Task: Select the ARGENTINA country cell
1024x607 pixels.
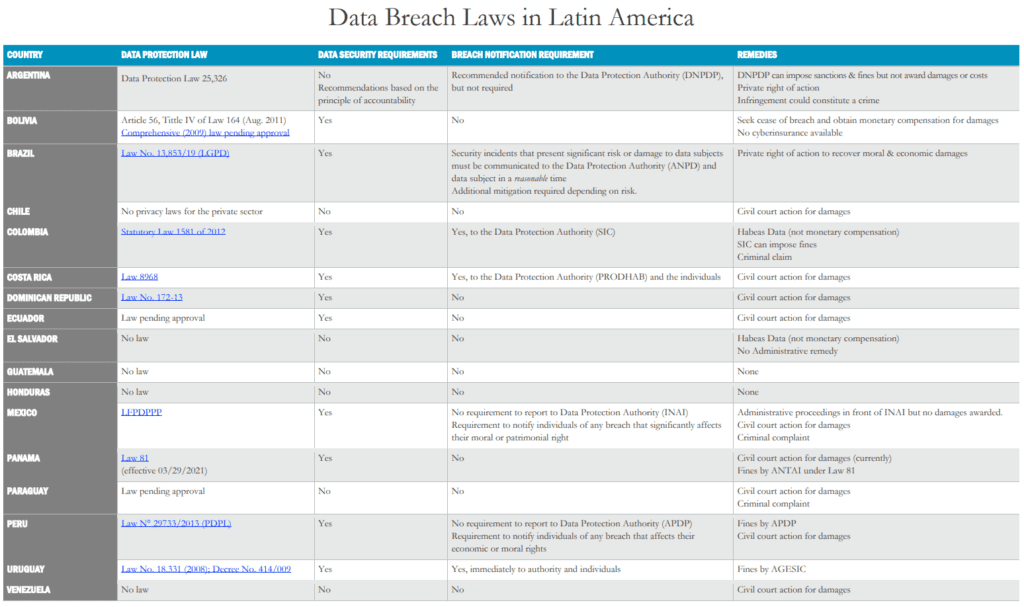Action: [29, 75]
